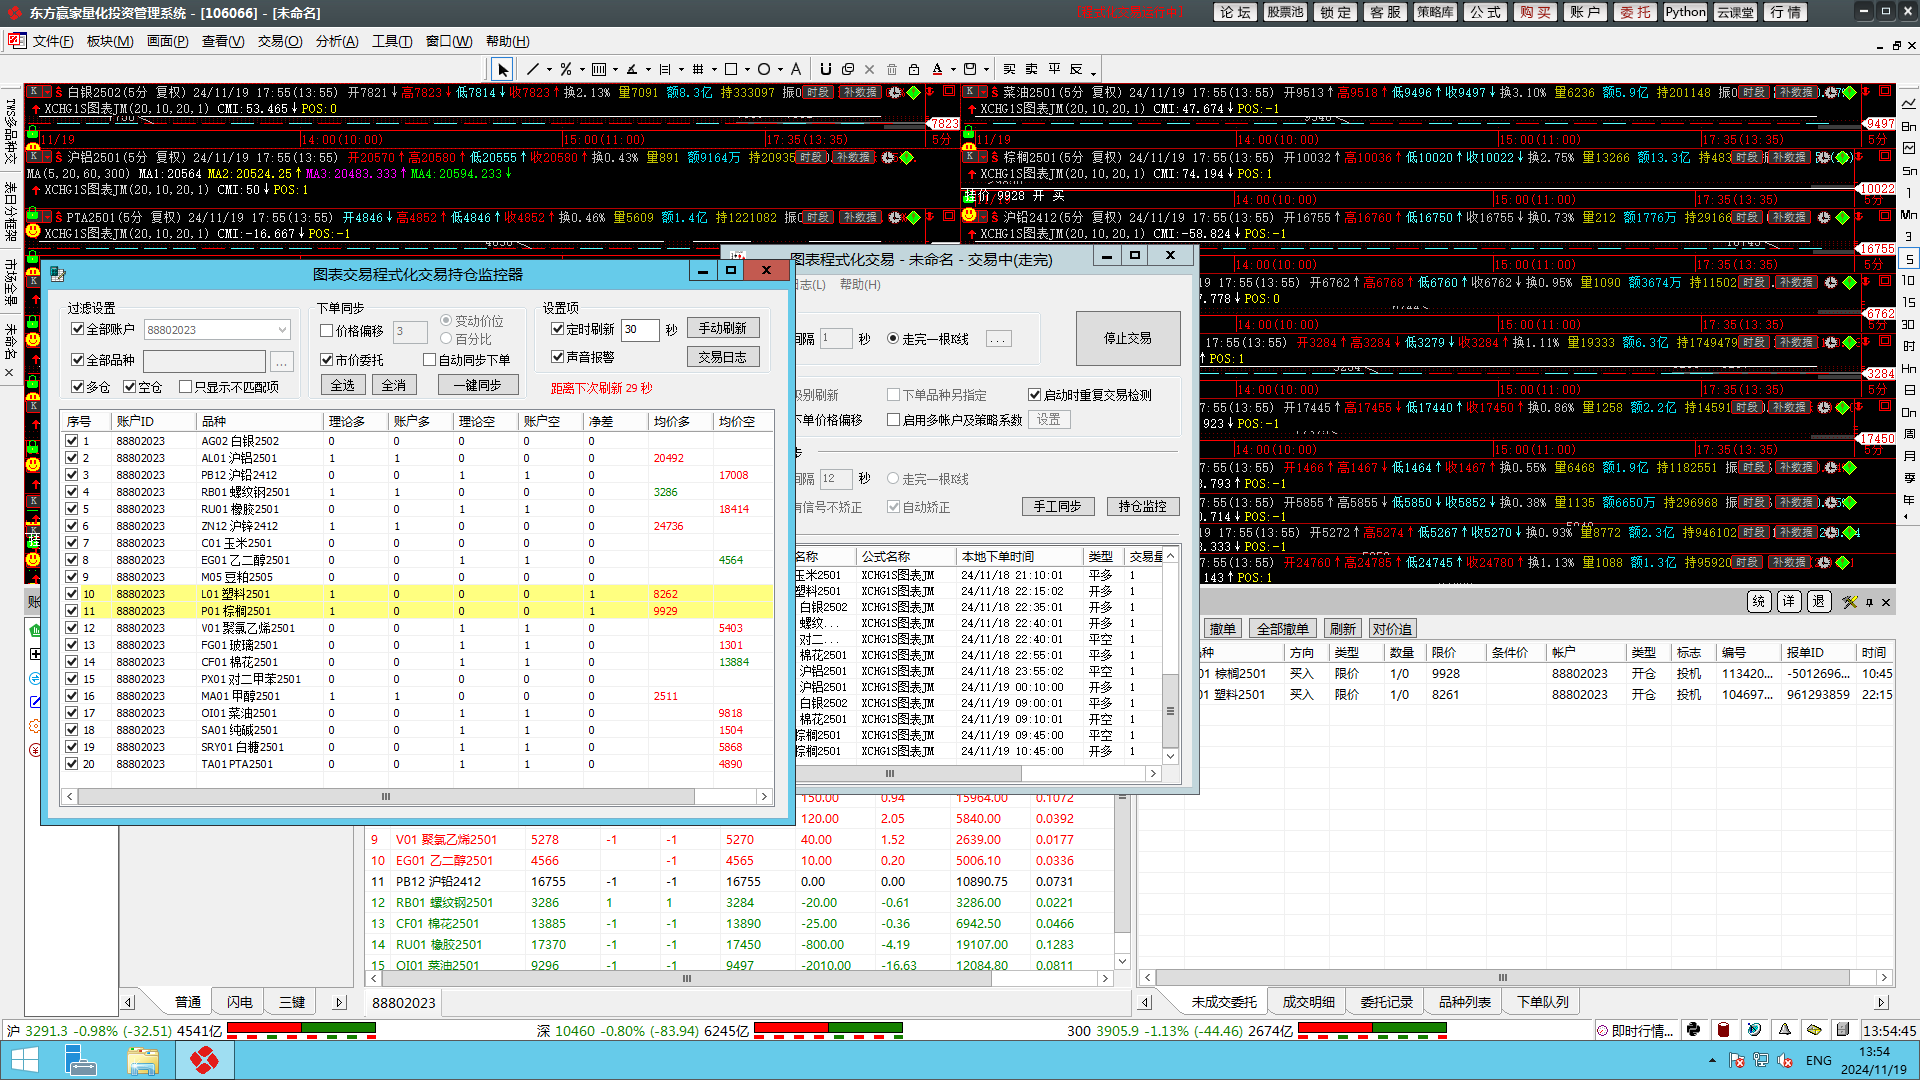Expand the line tool dropdown arrow

(x=549, y=70)
